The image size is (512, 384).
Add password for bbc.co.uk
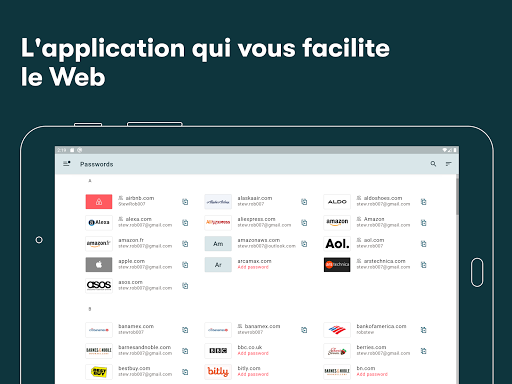point(253,353)
